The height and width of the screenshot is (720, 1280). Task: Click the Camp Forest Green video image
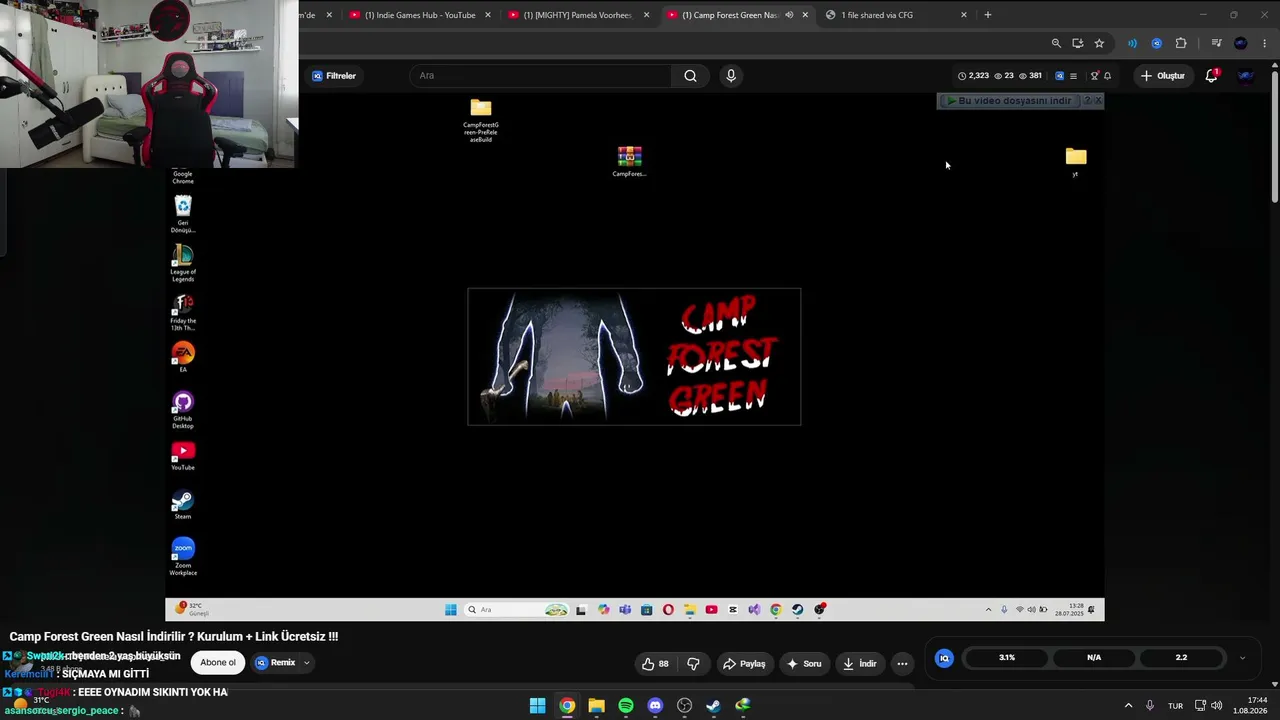tap(634, 357)
